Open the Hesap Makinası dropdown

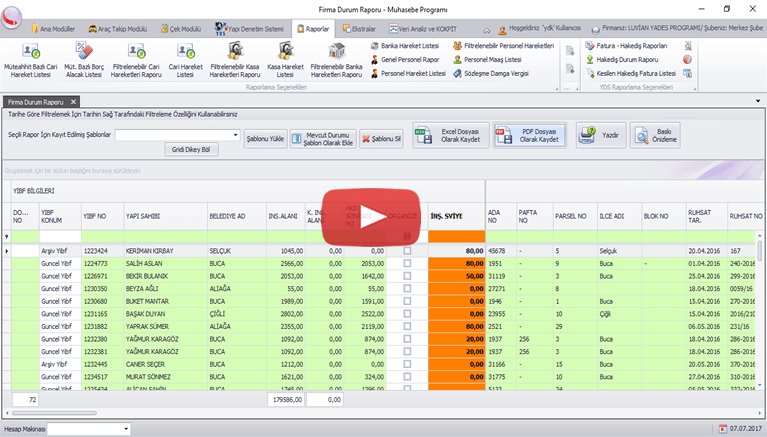click(x=125, y=428)
